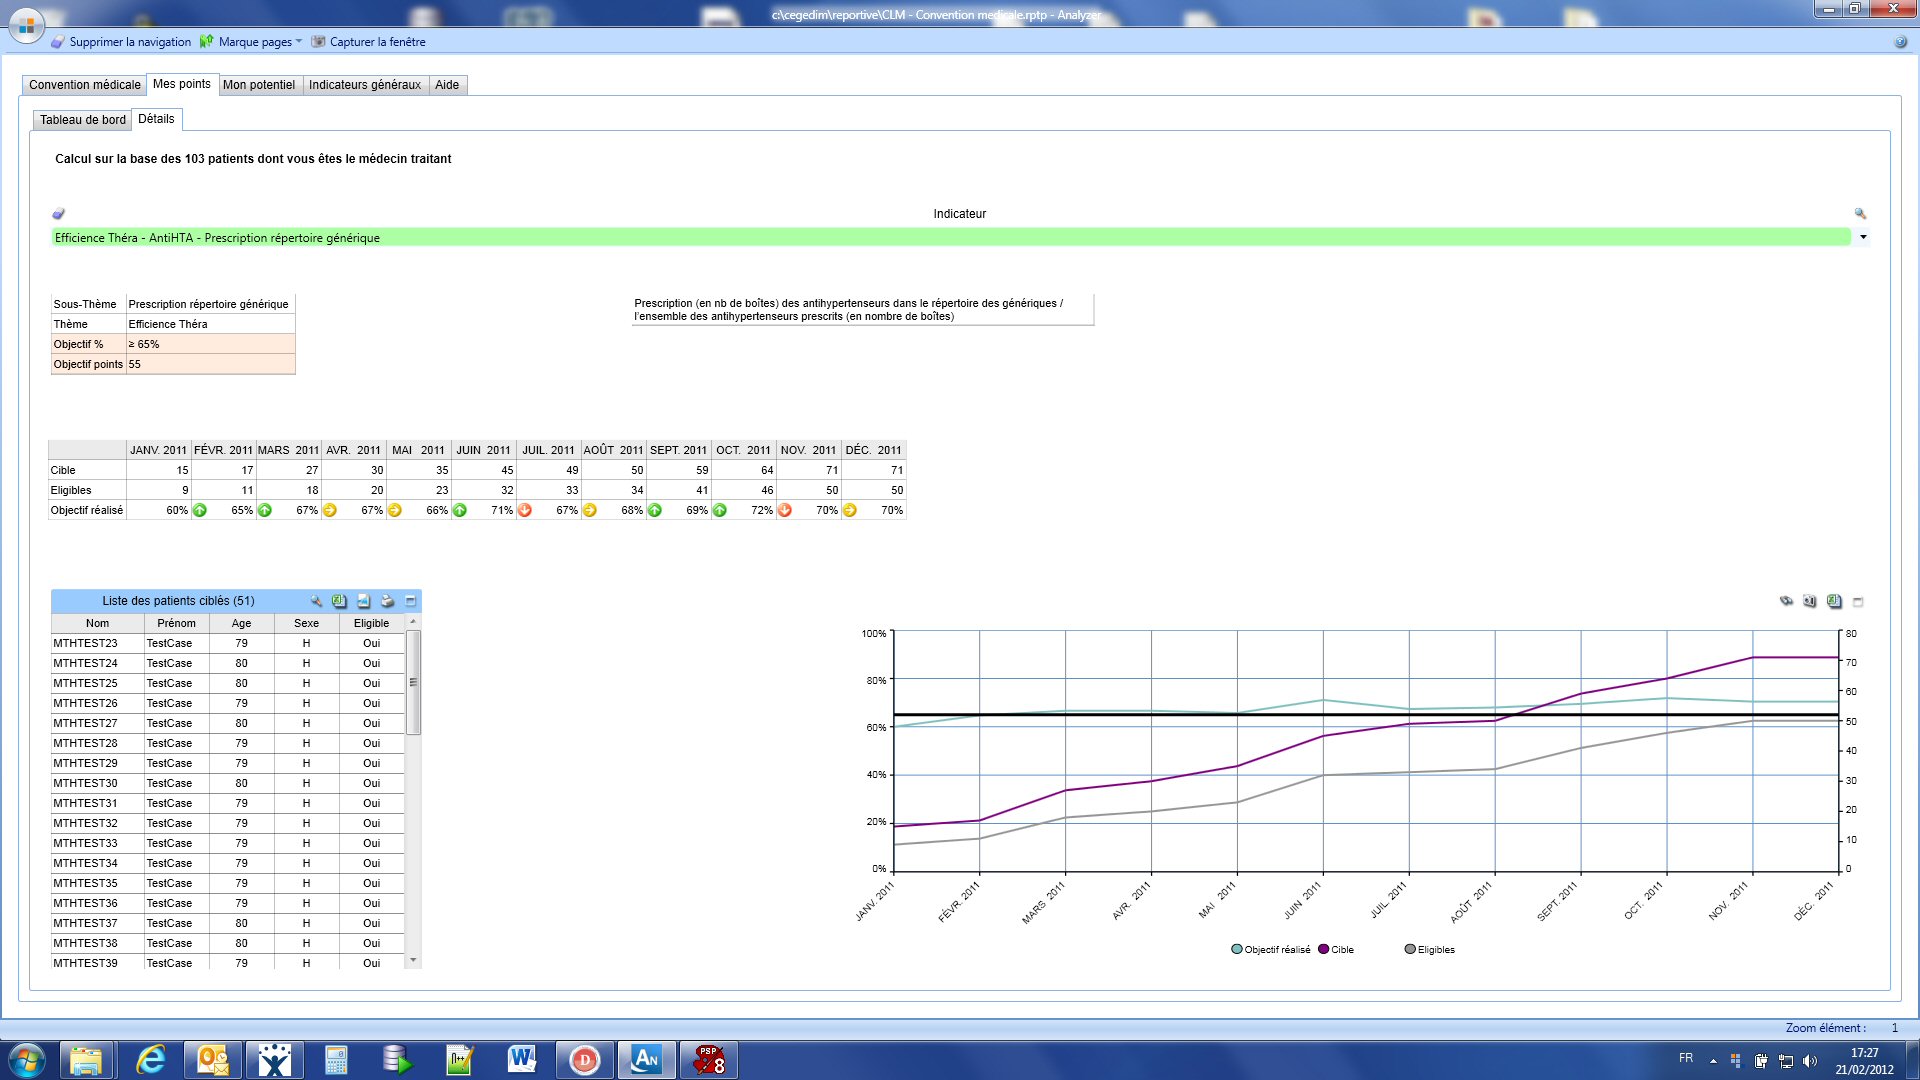1920x1080 pixels.
Task: Click the camera snapshot icon above chart
Action: tap(1810, 602)
